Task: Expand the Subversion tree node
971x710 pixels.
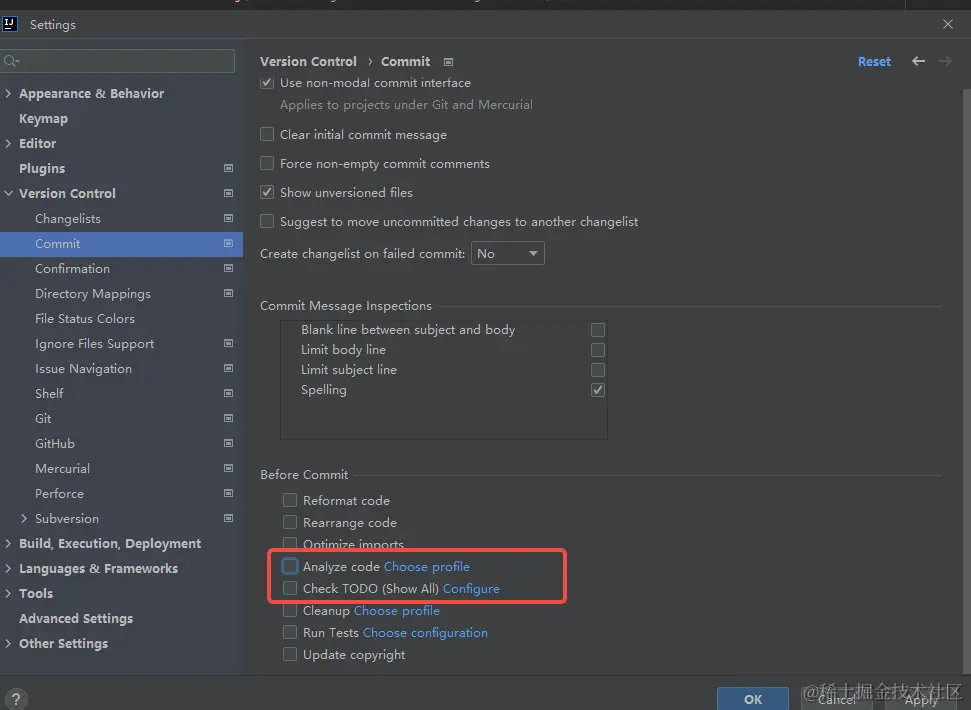Action: pyautogui.click(x=24, y=518)
